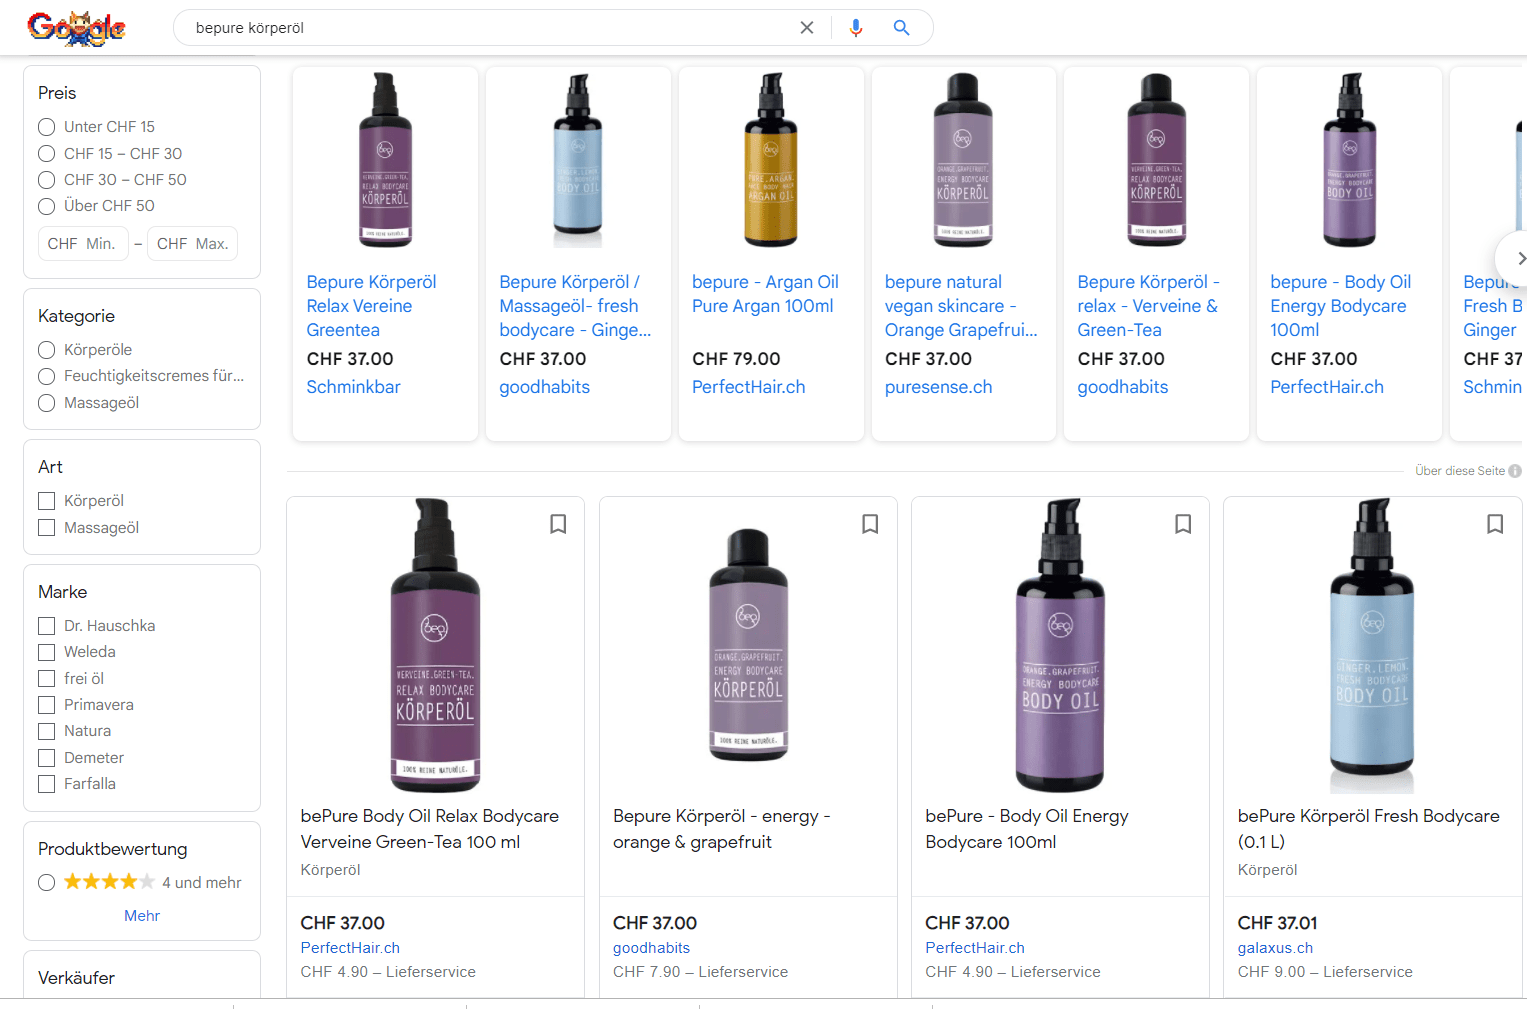The height and width of the screenshot is (1009, 1527).
Task: Open the 'Über diese Seite' info icon
Action: pyautogui.click(x=1515, y=471)
